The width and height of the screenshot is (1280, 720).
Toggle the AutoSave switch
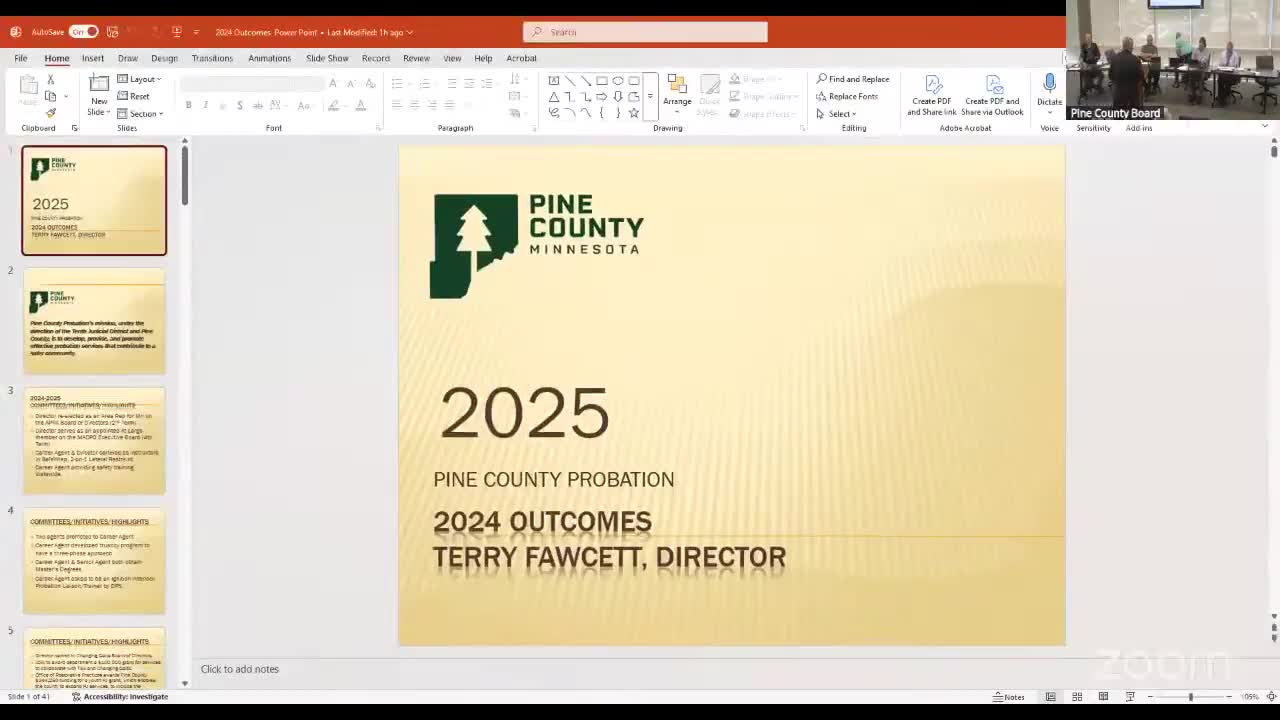coord(83,32)
